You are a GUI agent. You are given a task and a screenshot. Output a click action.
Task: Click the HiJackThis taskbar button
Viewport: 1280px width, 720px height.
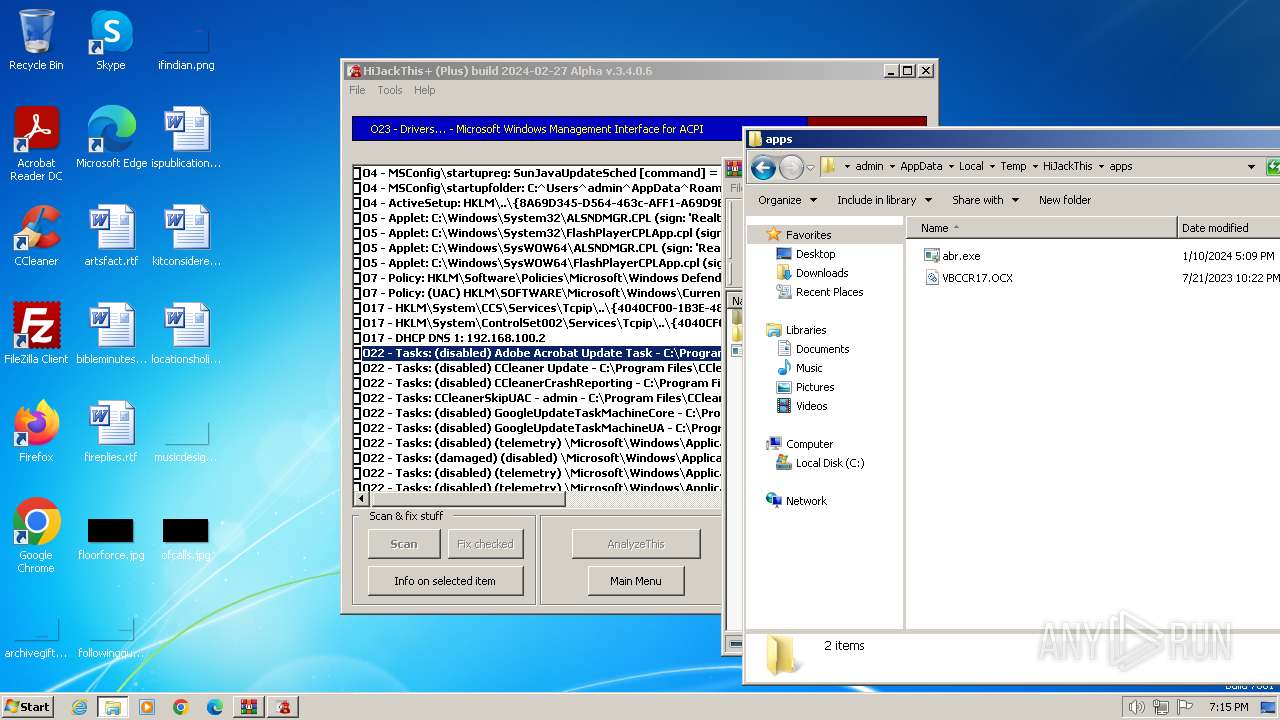coord(284,707)
